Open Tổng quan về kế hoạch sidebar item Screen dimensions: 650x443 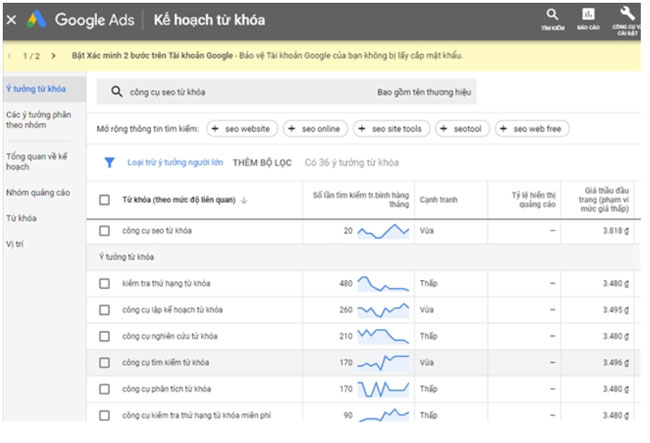coord(36,161)
